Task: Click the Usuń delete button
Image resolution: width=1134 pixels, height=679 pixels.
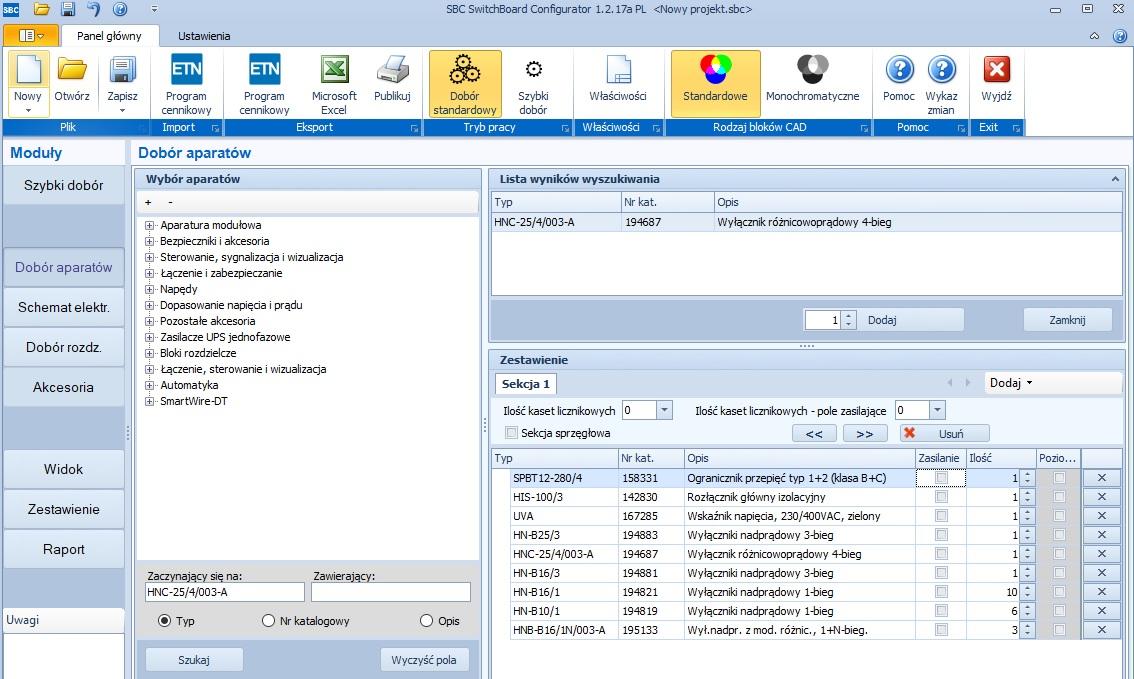Action: [x=944, y=433]
